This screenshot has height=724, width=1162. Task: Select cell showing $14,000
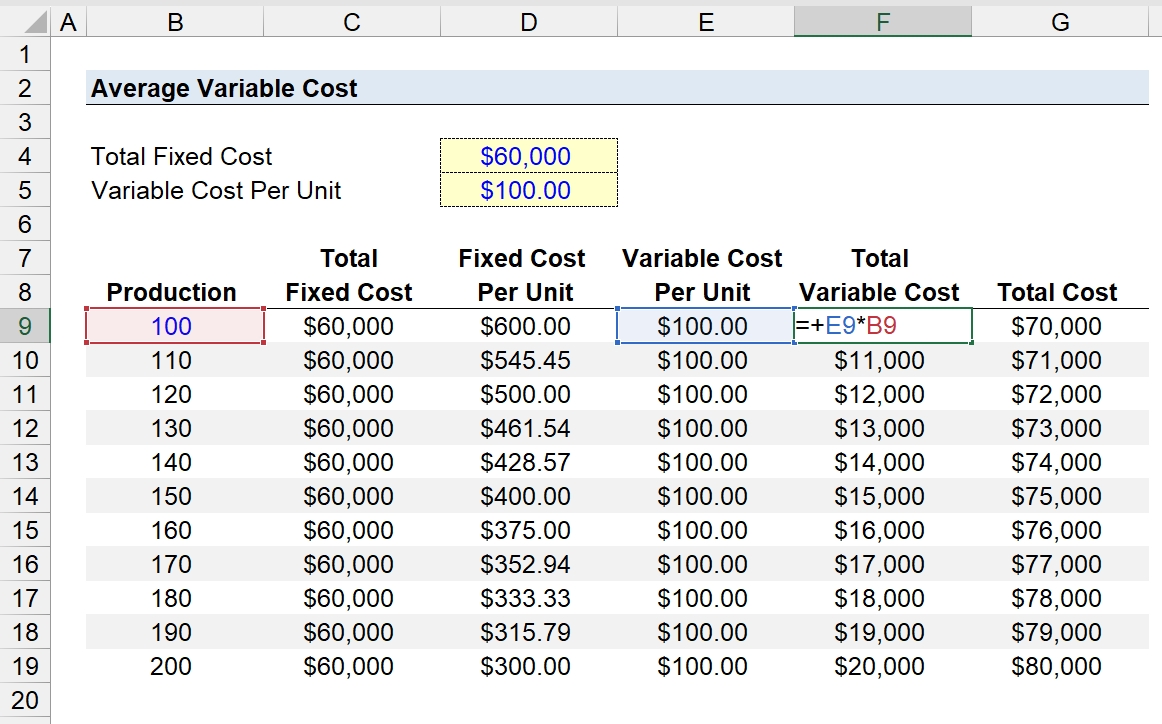[x=883, y=462]
